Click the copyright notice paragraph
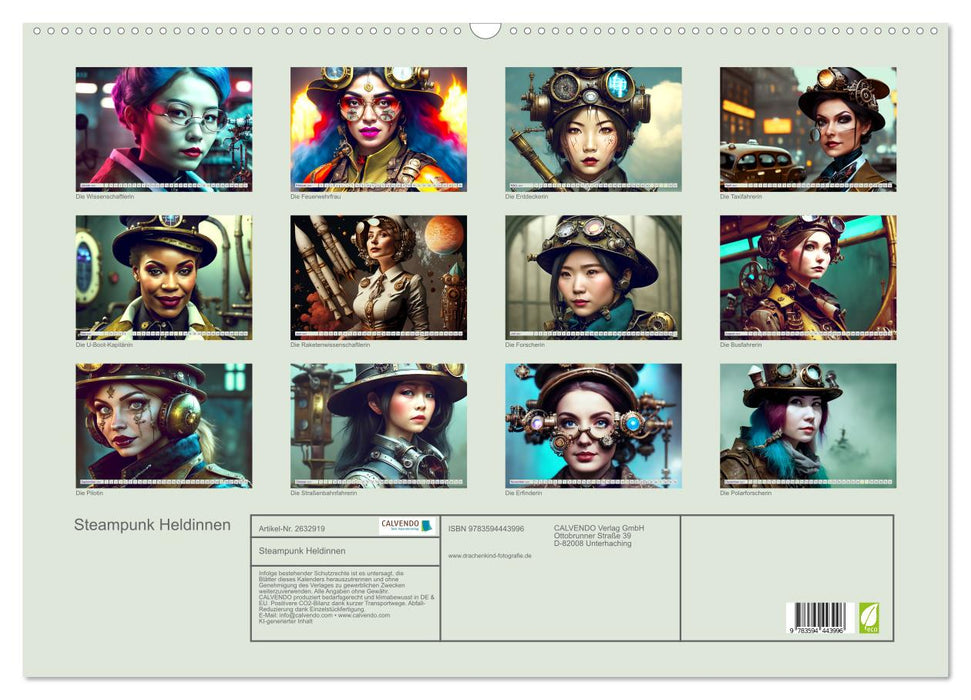971x700 pixels. [x=347, y=597]
